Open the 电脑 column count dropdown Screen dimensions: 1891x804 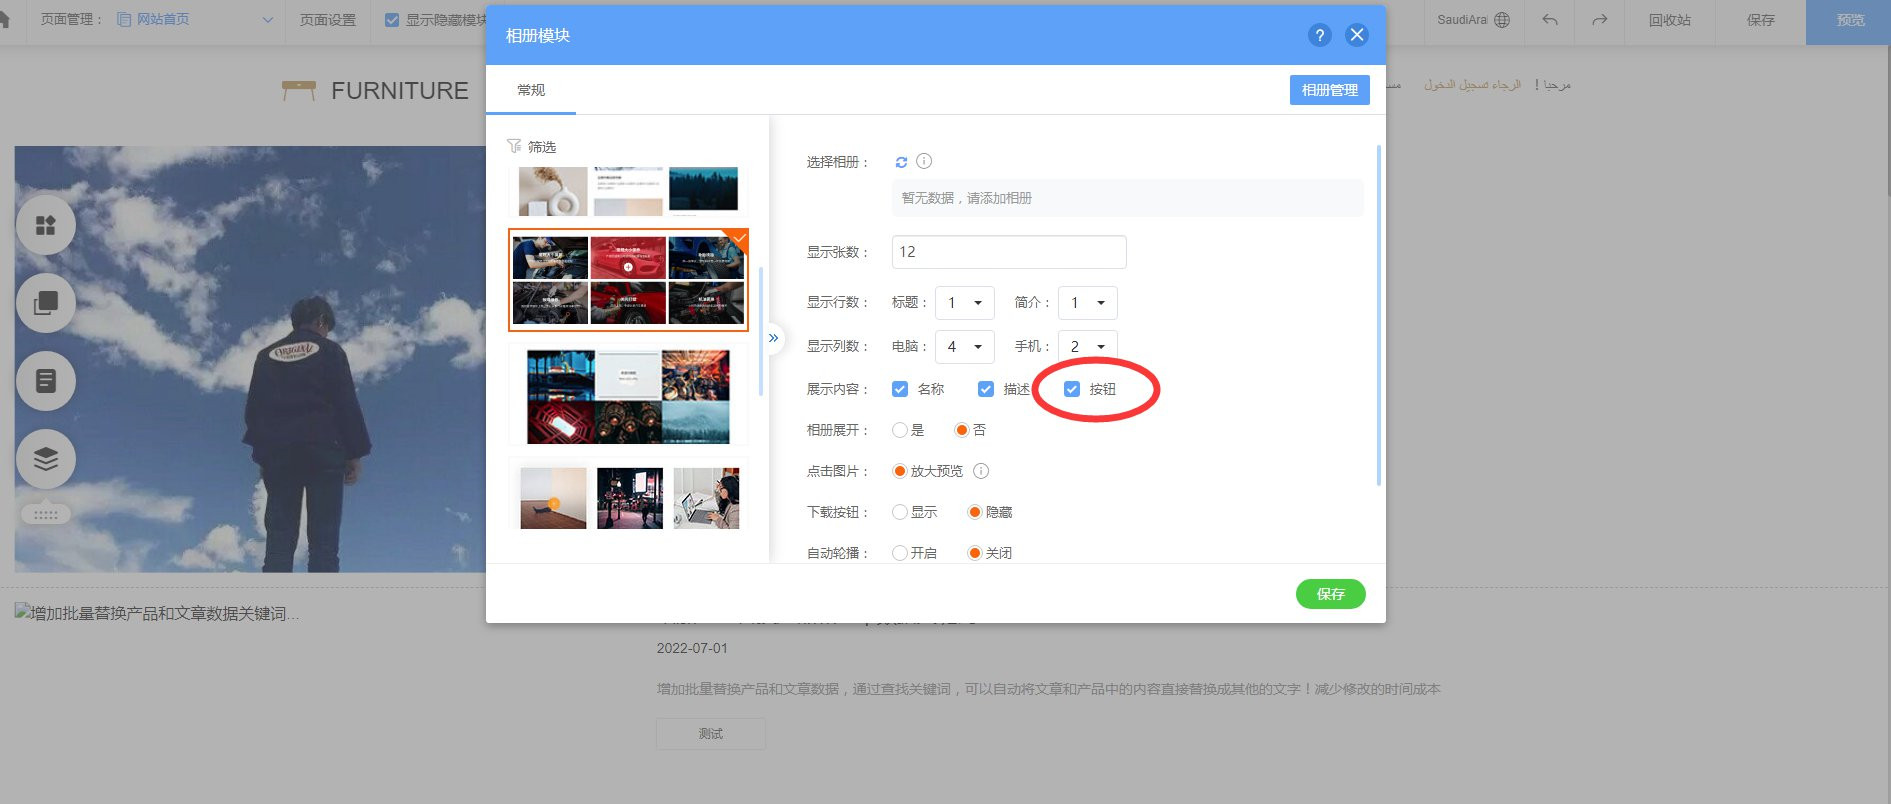pyautogui.click(x=964, y=346)
